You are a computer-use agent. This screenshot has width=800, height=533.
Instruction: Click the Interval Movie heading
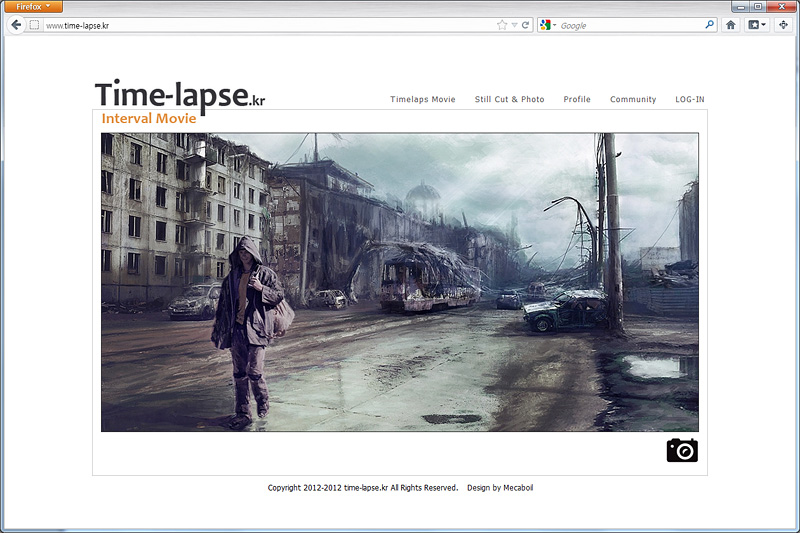pyautogui.click(x=149, y=118)
